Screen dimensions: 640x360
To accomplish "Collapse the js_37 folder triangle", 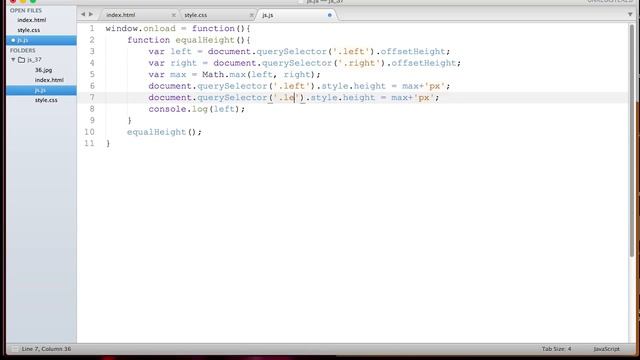I will tap(13, 60).
